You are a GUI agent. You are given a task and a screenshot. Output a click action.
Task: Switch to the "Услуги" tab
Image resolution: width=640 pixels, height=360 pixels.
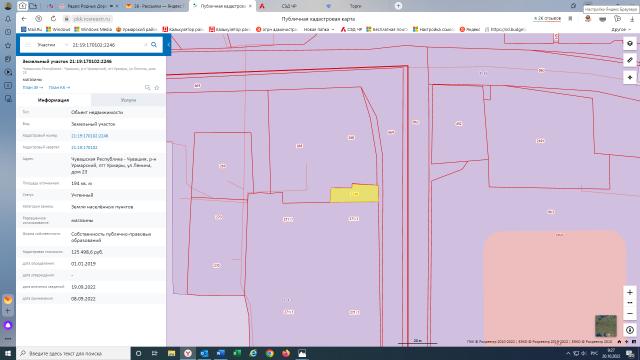coord(129,100)
